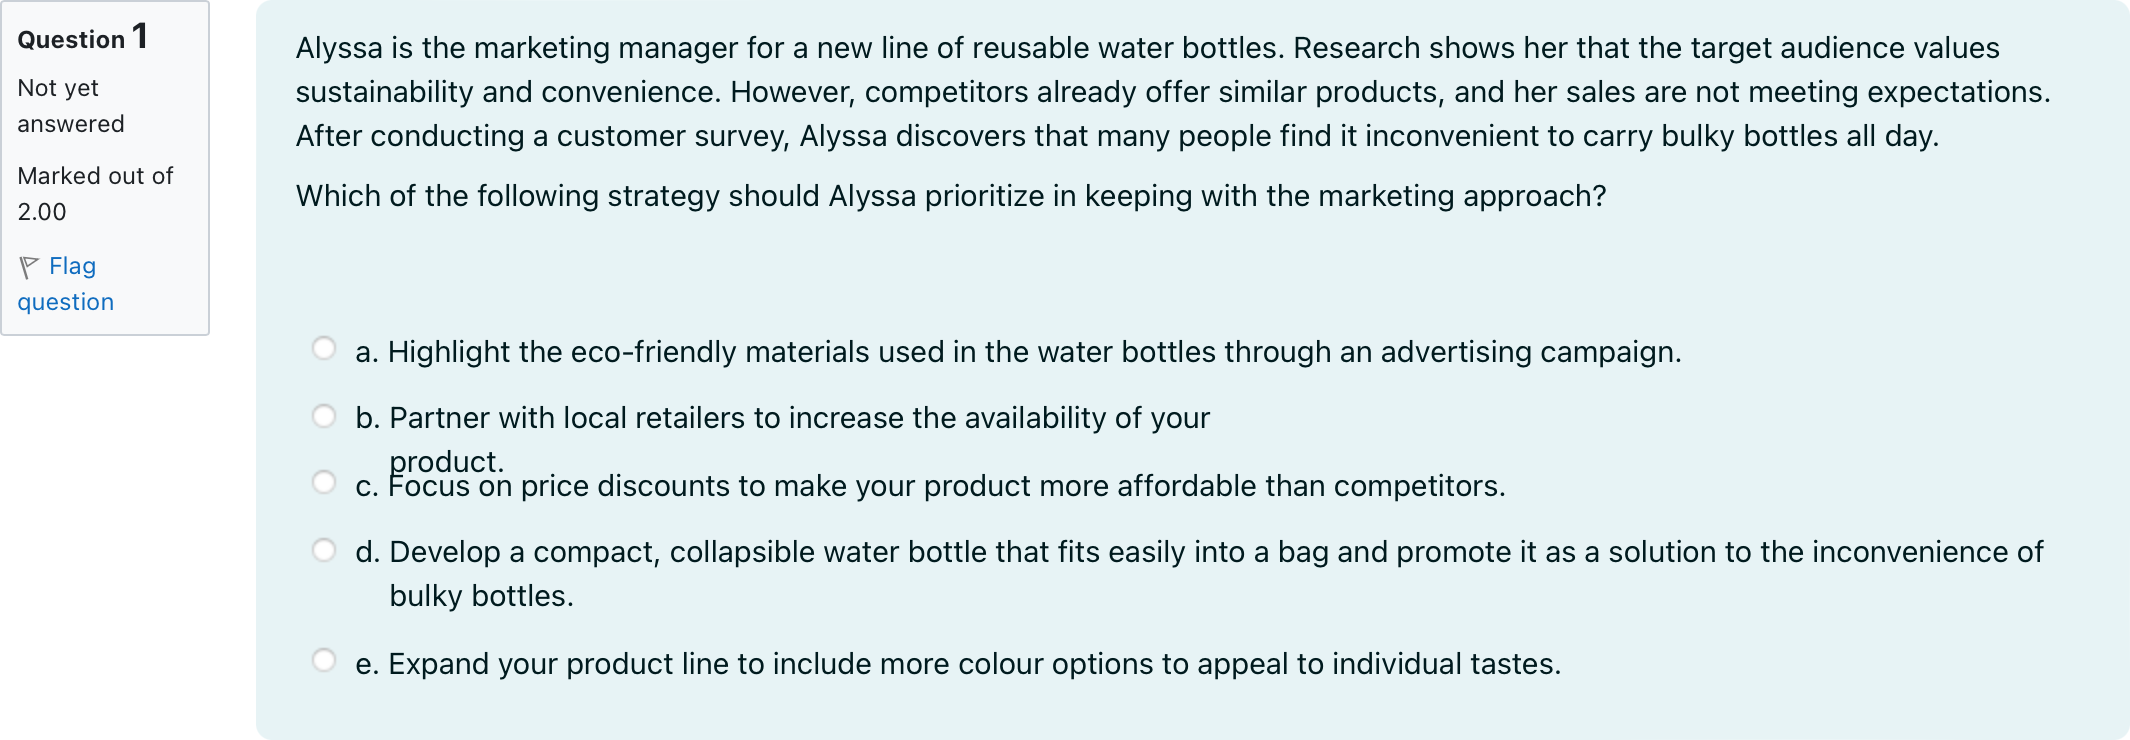
Task: Click the Not yet answered status text
Action: [71, 106]
